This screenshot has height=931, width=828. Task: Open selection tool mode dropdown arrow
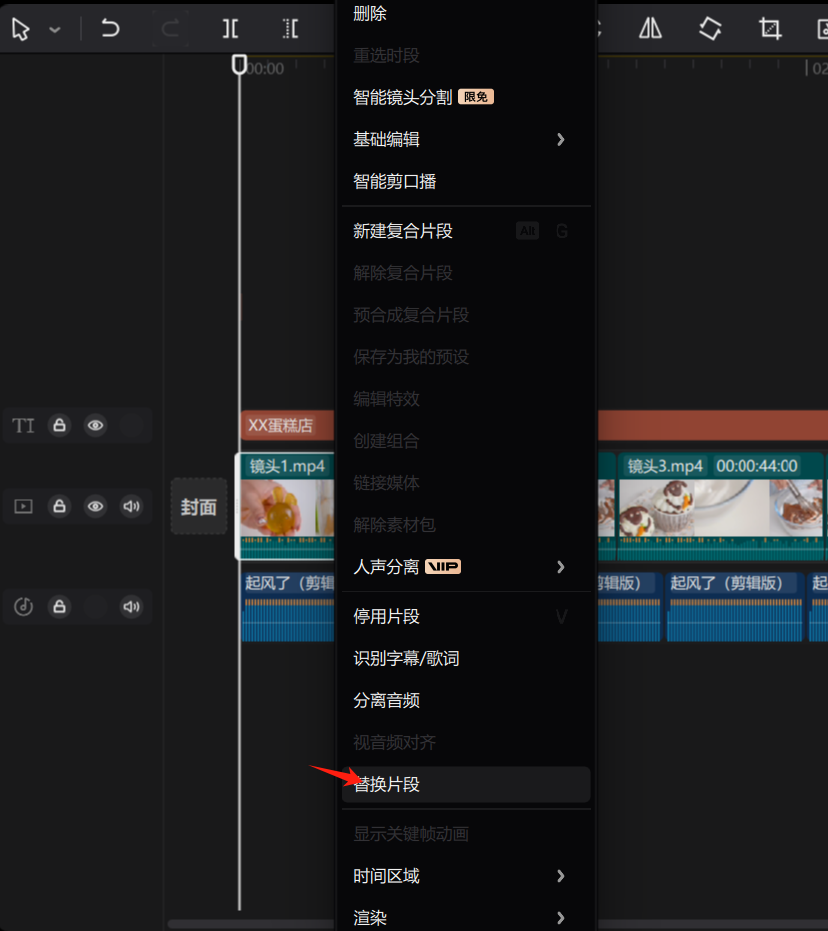[x=55, y=29]
